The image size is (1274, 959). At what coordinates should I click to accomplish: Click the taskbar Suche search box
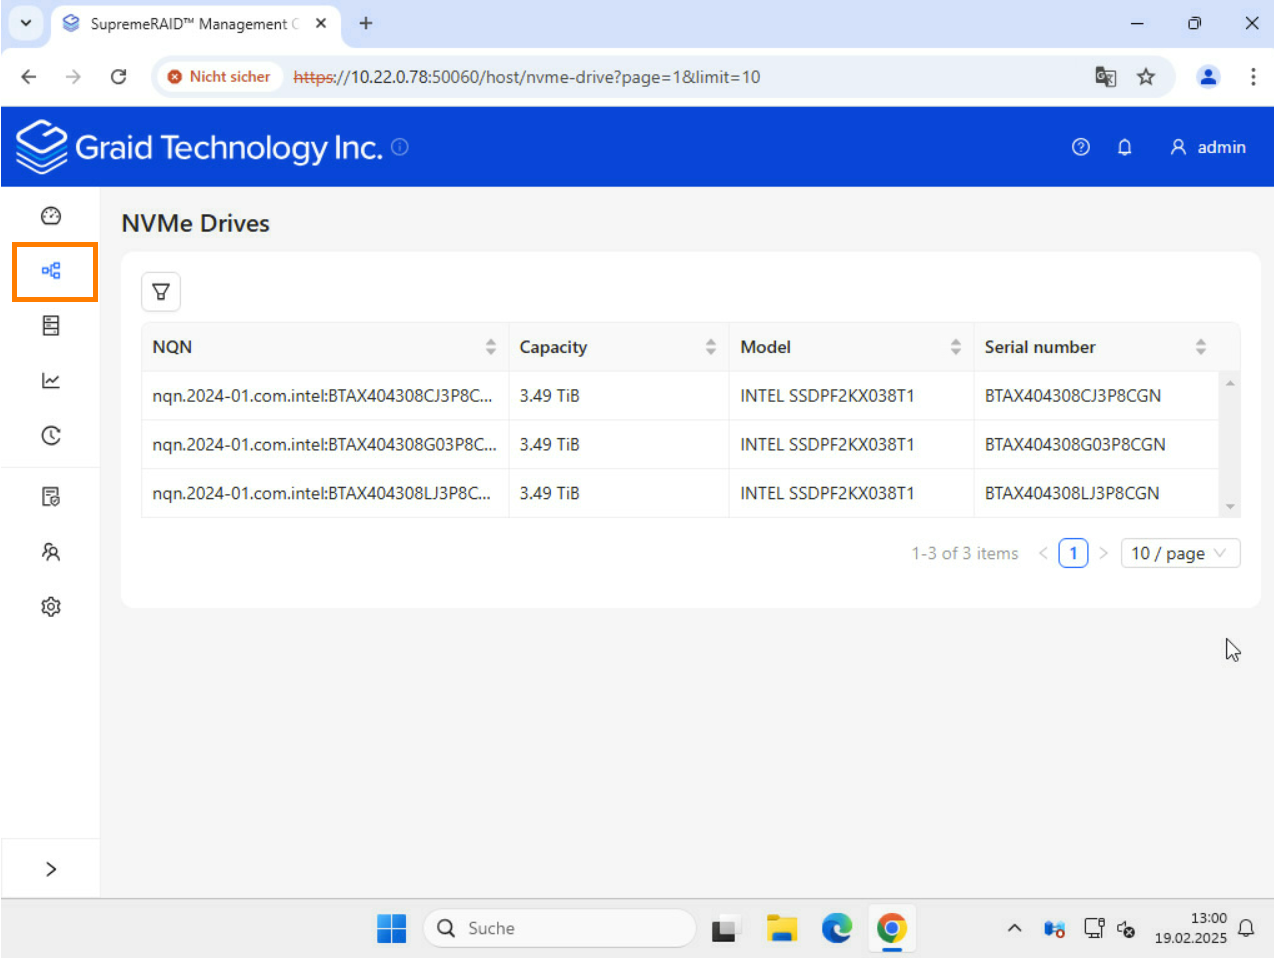(560, 929)
